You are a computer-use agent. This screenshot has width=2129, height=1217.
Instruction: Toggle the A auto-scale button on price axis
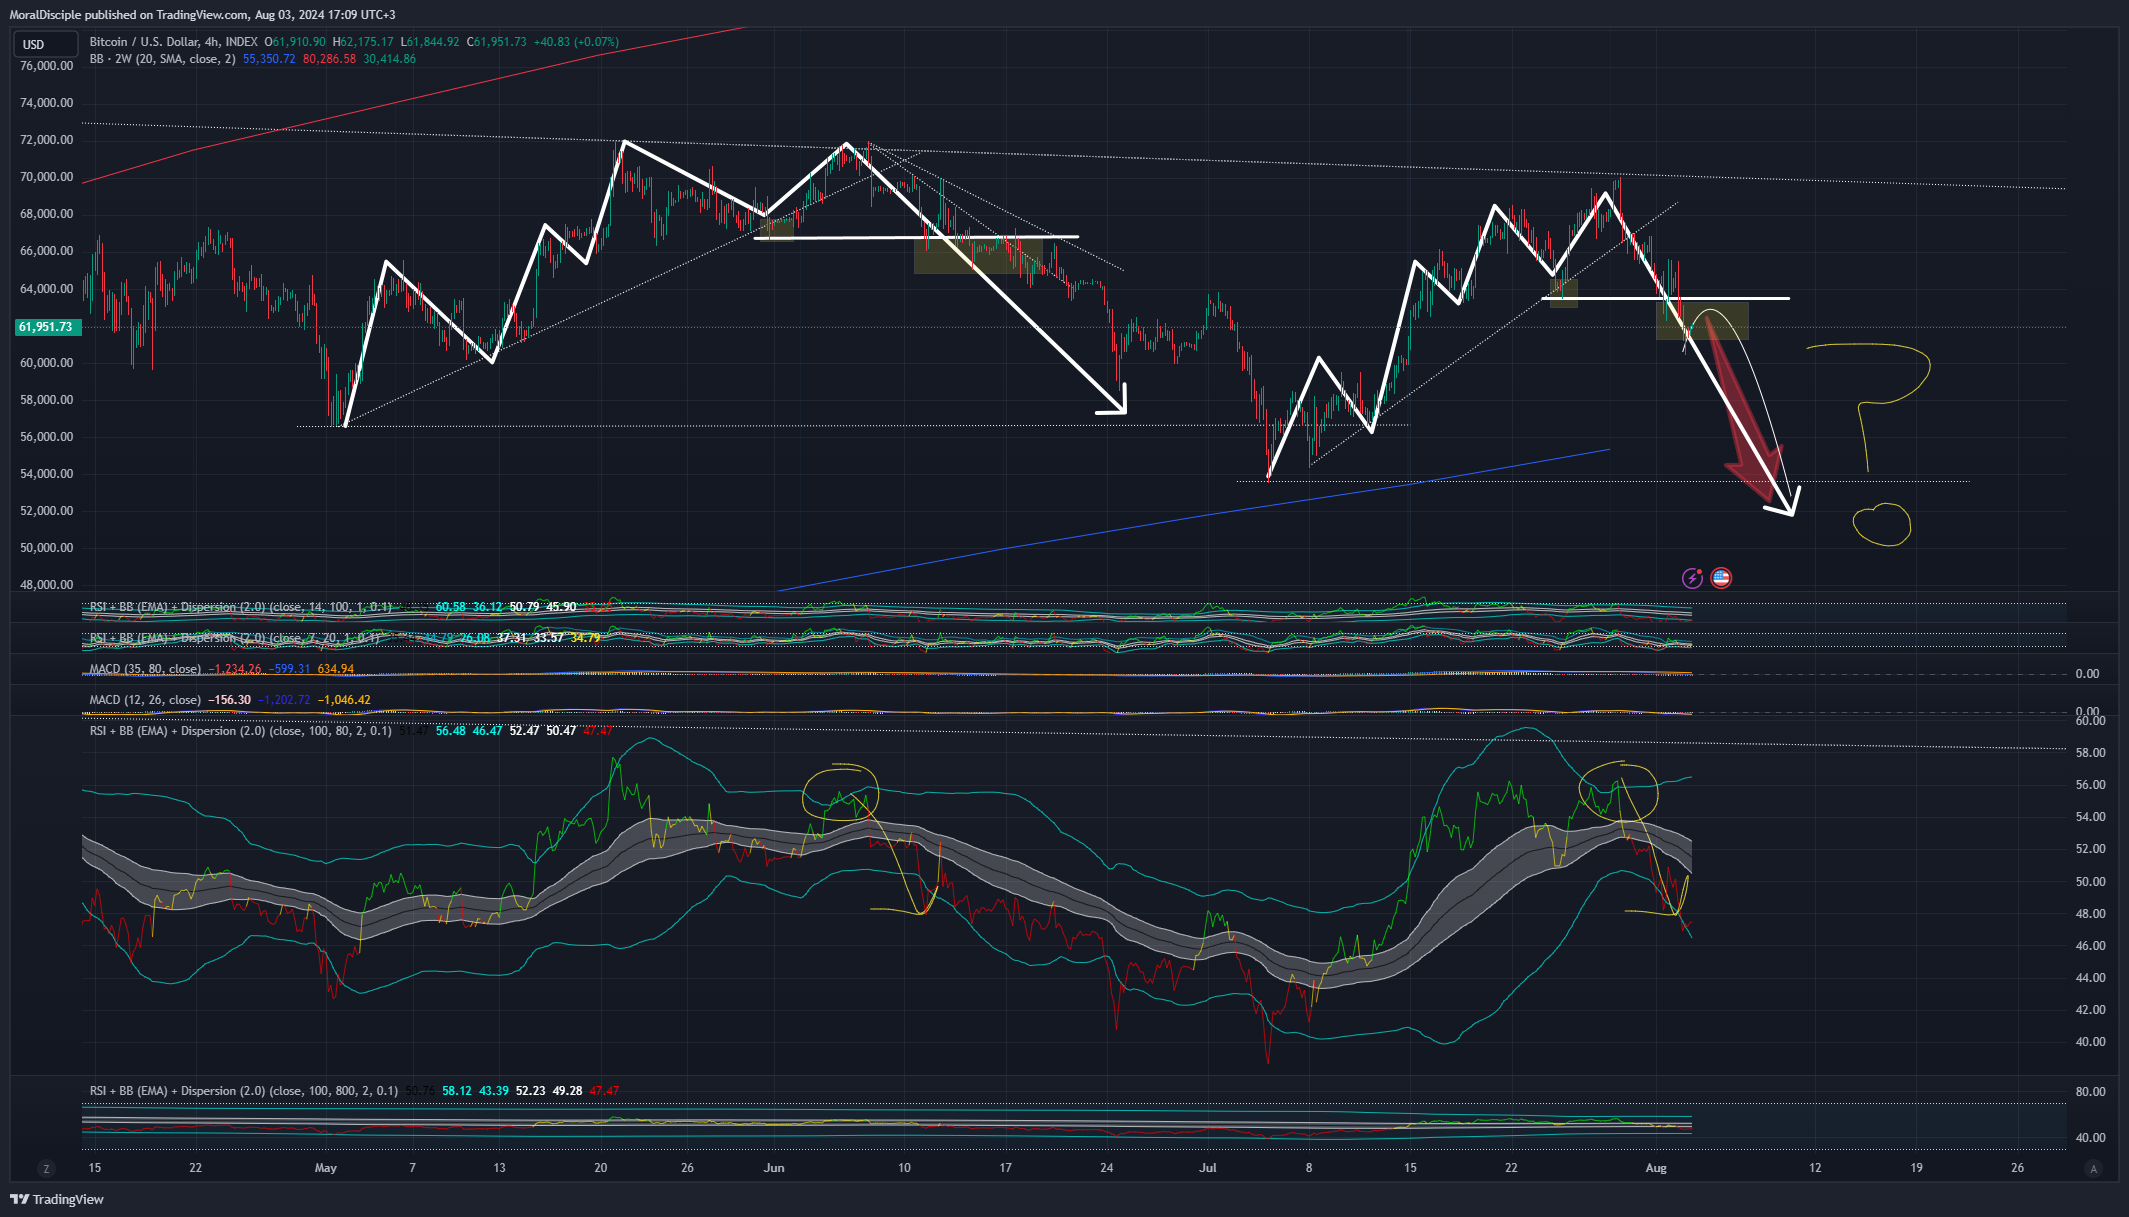click(2094, 1168)
